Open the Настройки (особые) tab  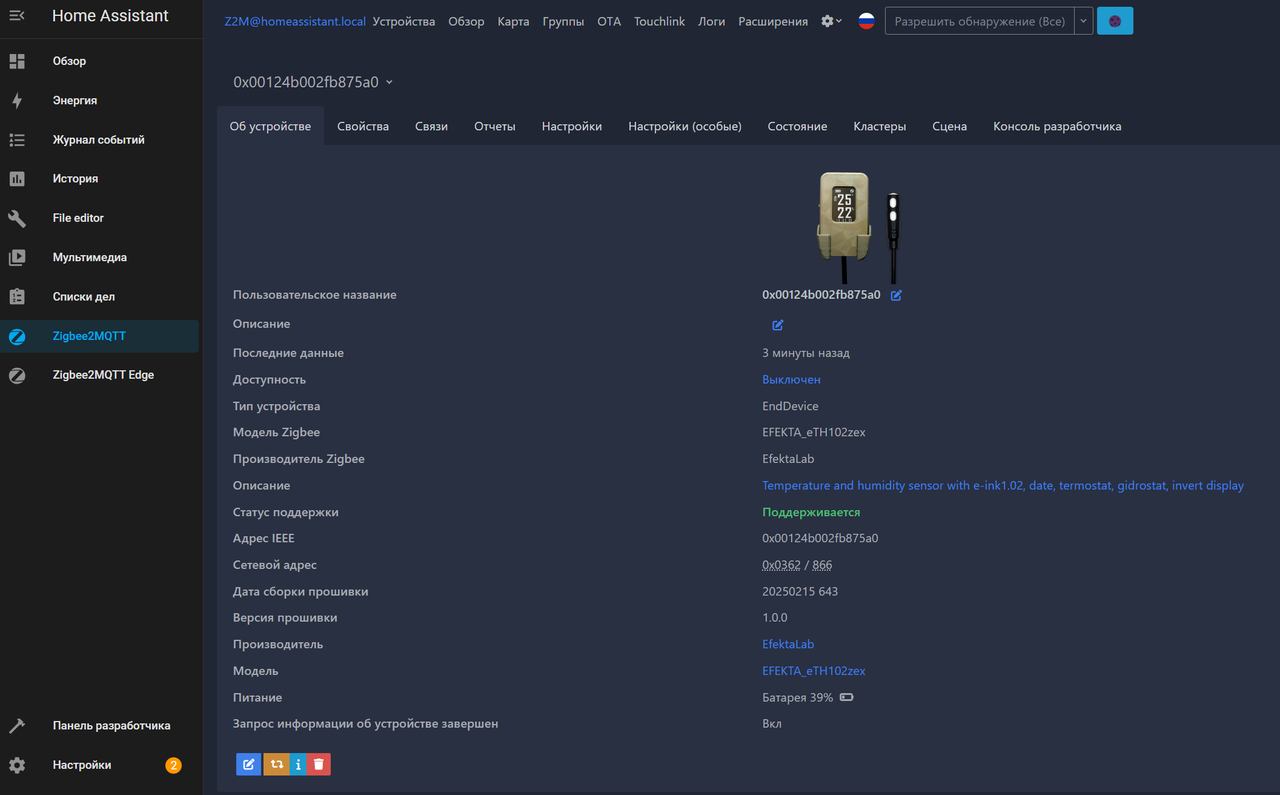click(685, 126)
